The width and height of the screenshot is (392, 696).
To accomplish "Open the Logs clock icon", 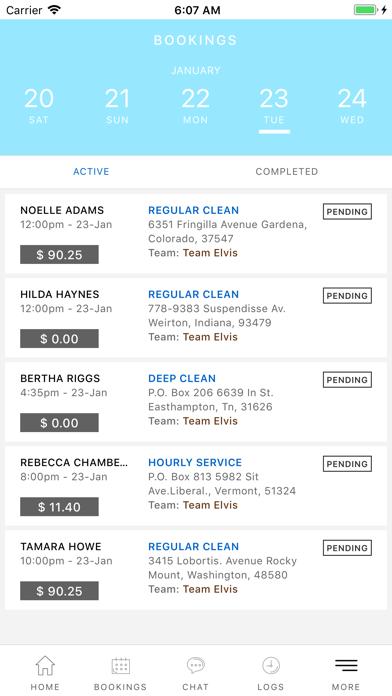I will click(x=270, y=666).
